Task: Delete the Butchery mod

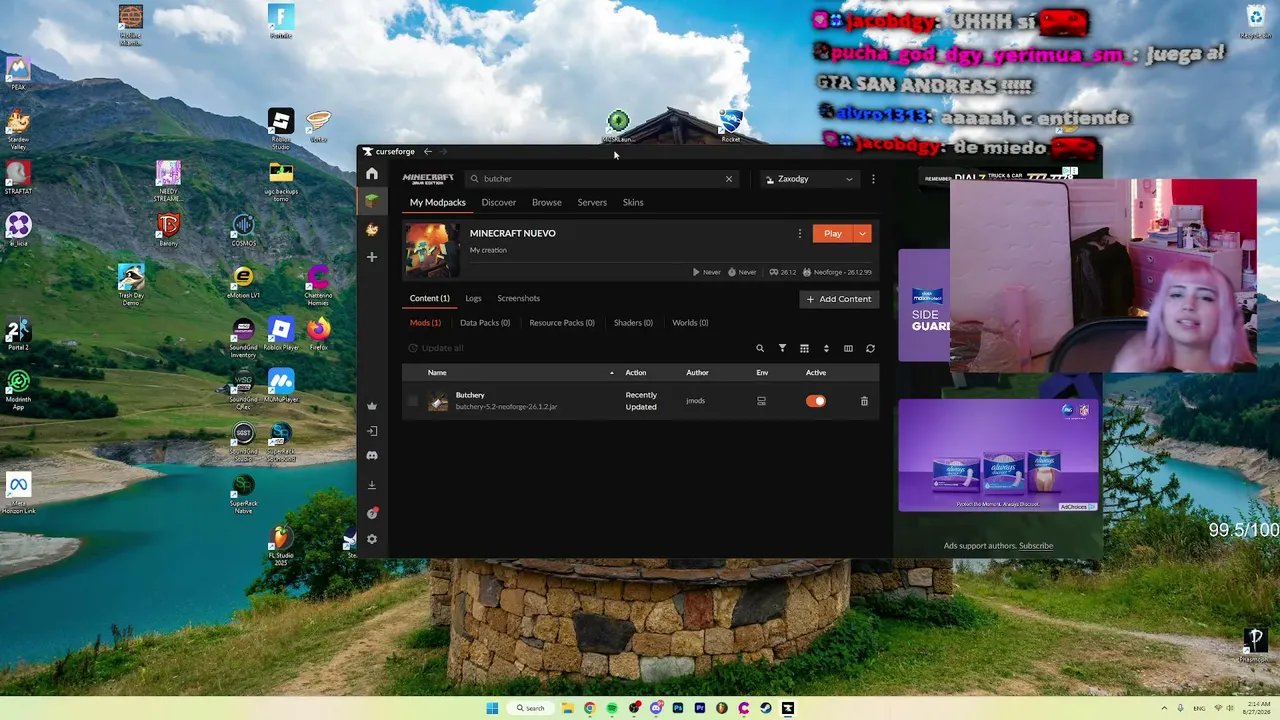Action: click(x=864, y=401)
